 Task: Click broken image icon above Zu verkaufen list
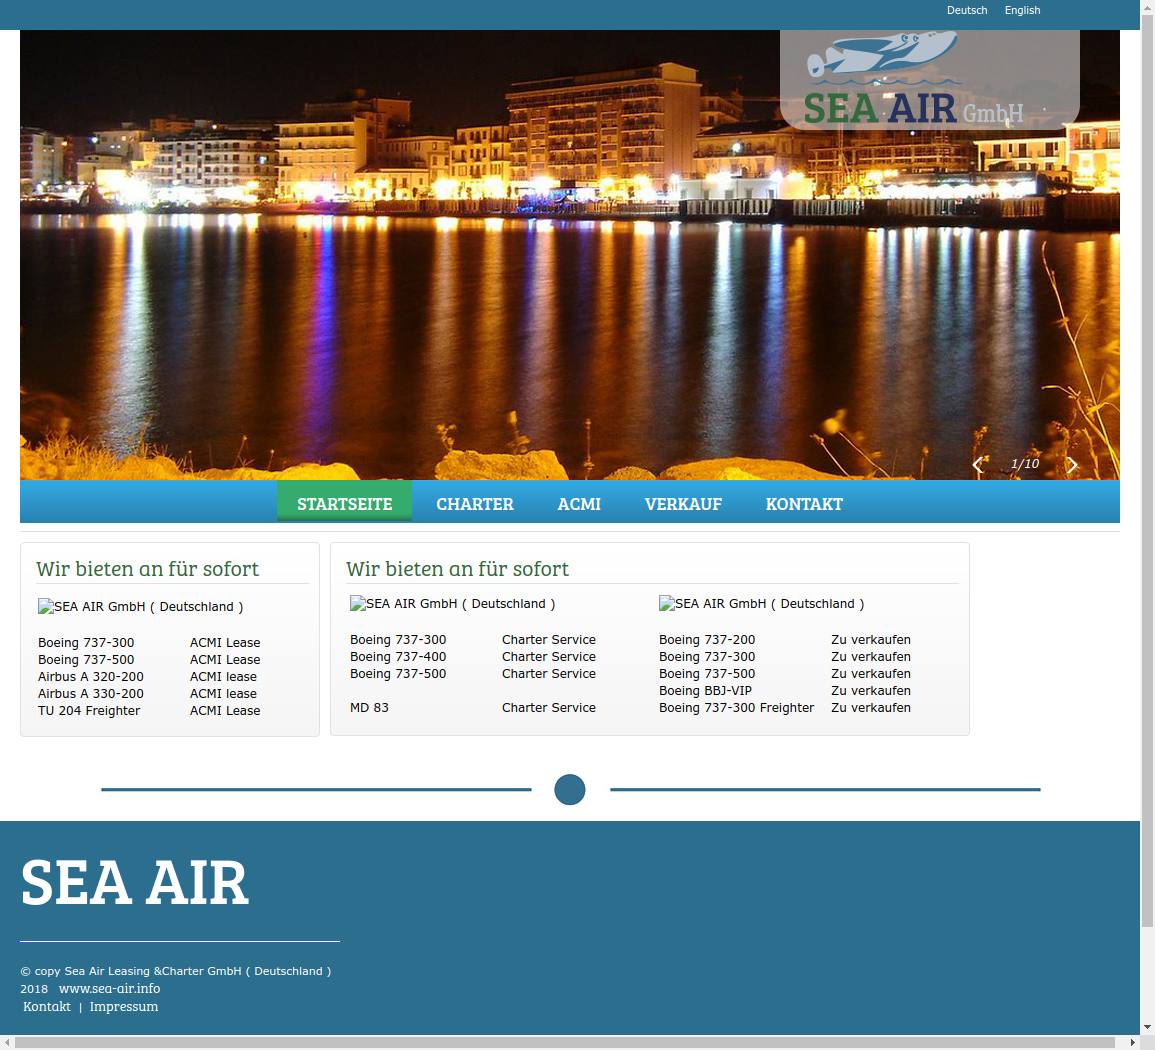667,603
